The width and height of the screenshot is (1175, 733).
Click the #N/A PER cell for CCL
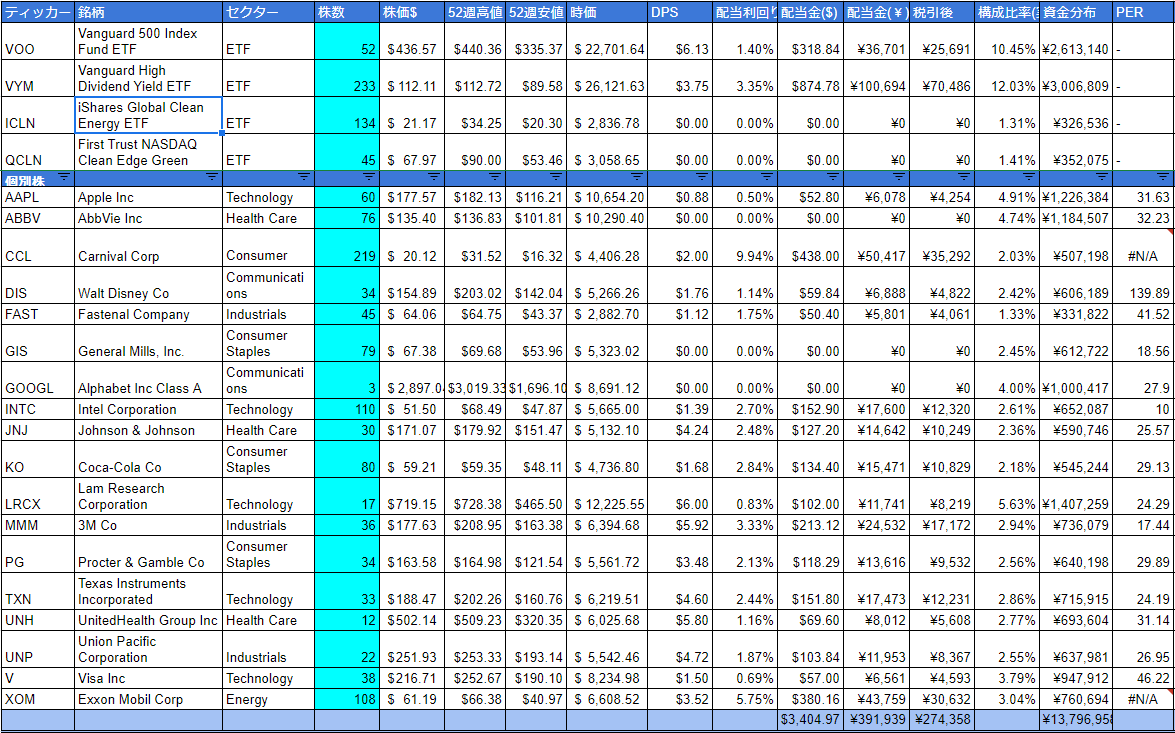pyautogui.click(x=1142, y=256)
